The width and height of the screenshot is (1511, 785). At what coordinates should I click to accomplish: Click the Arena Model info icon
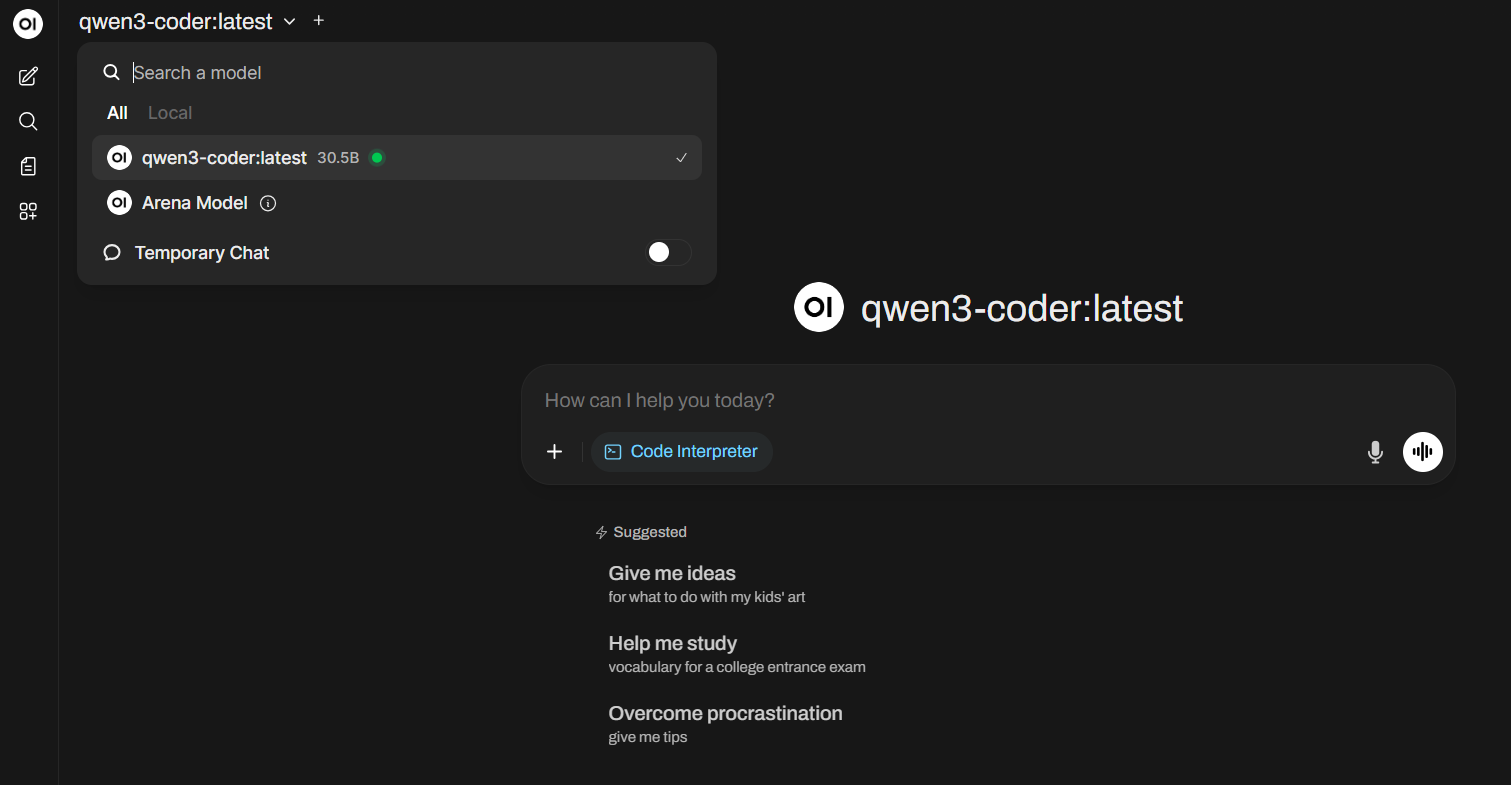tap(268, 203)
